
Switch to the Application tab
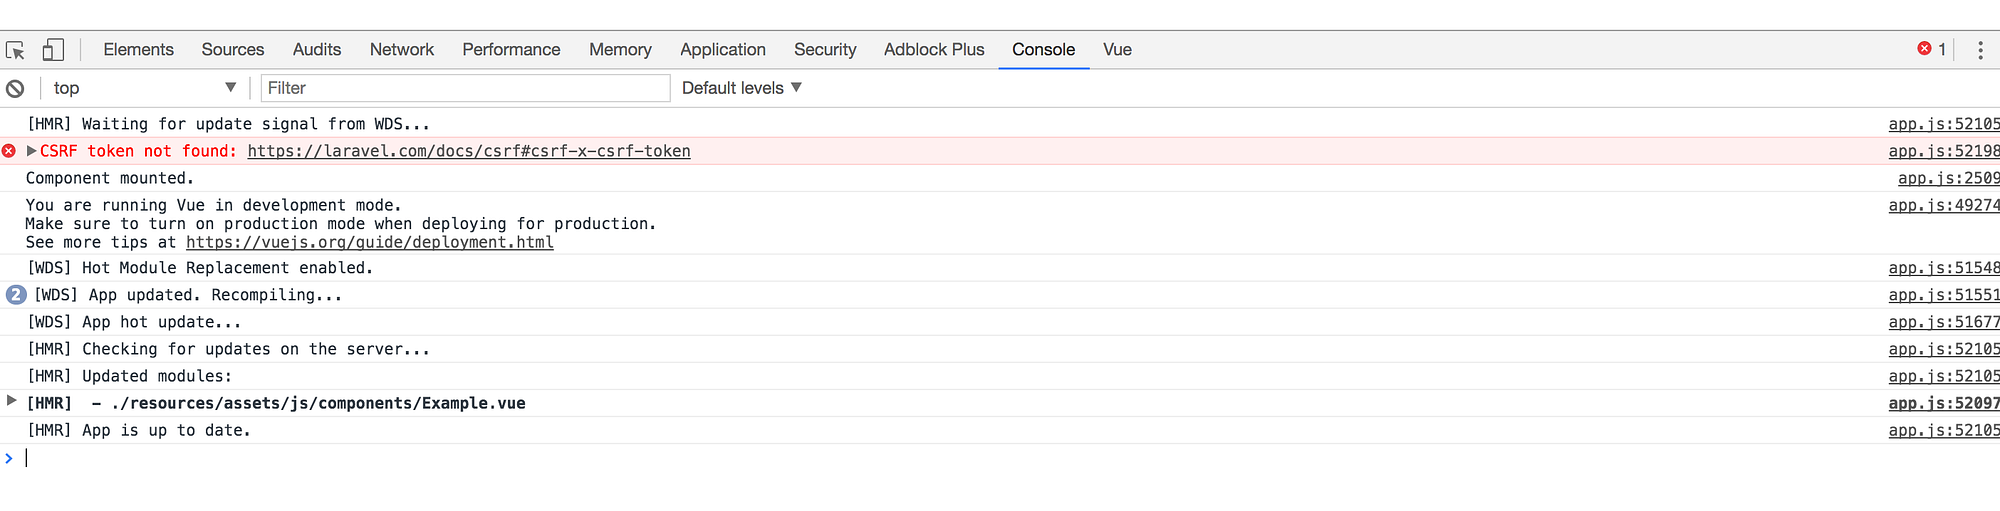coord(723,50)
